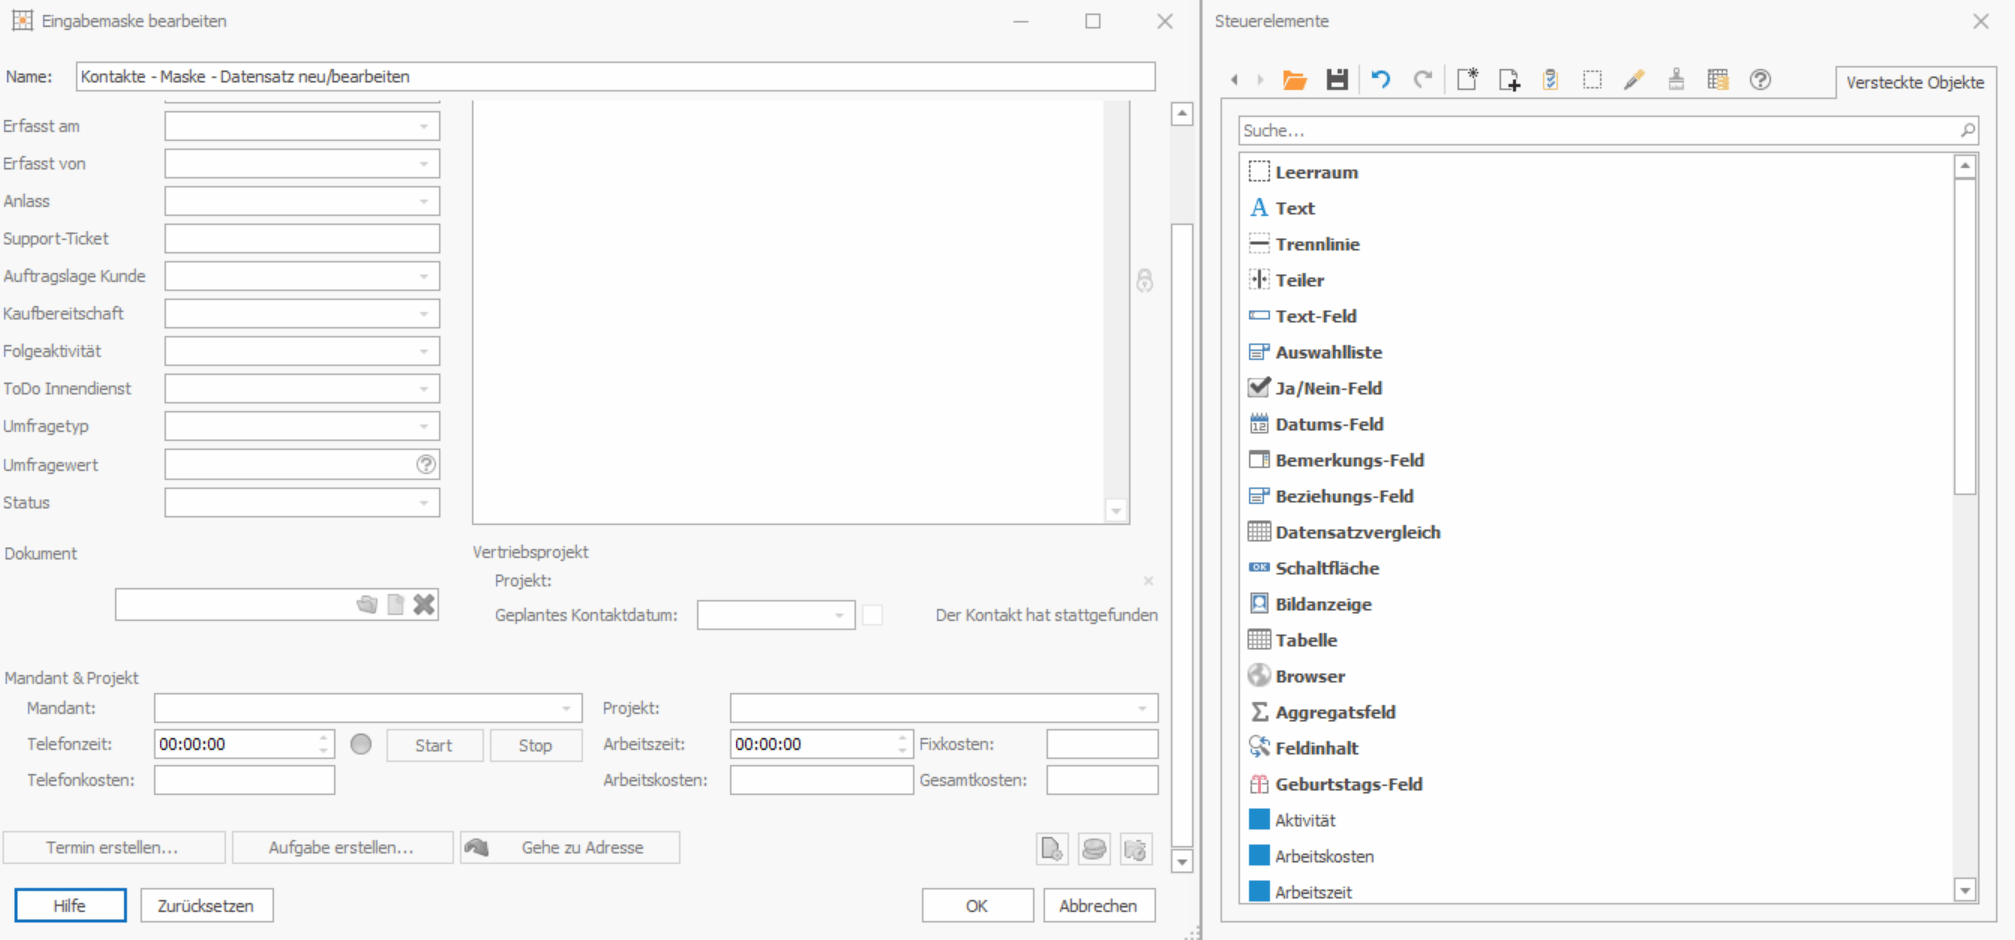Click Aufgabe erstellen button
2015x940 pixels.
341,847
